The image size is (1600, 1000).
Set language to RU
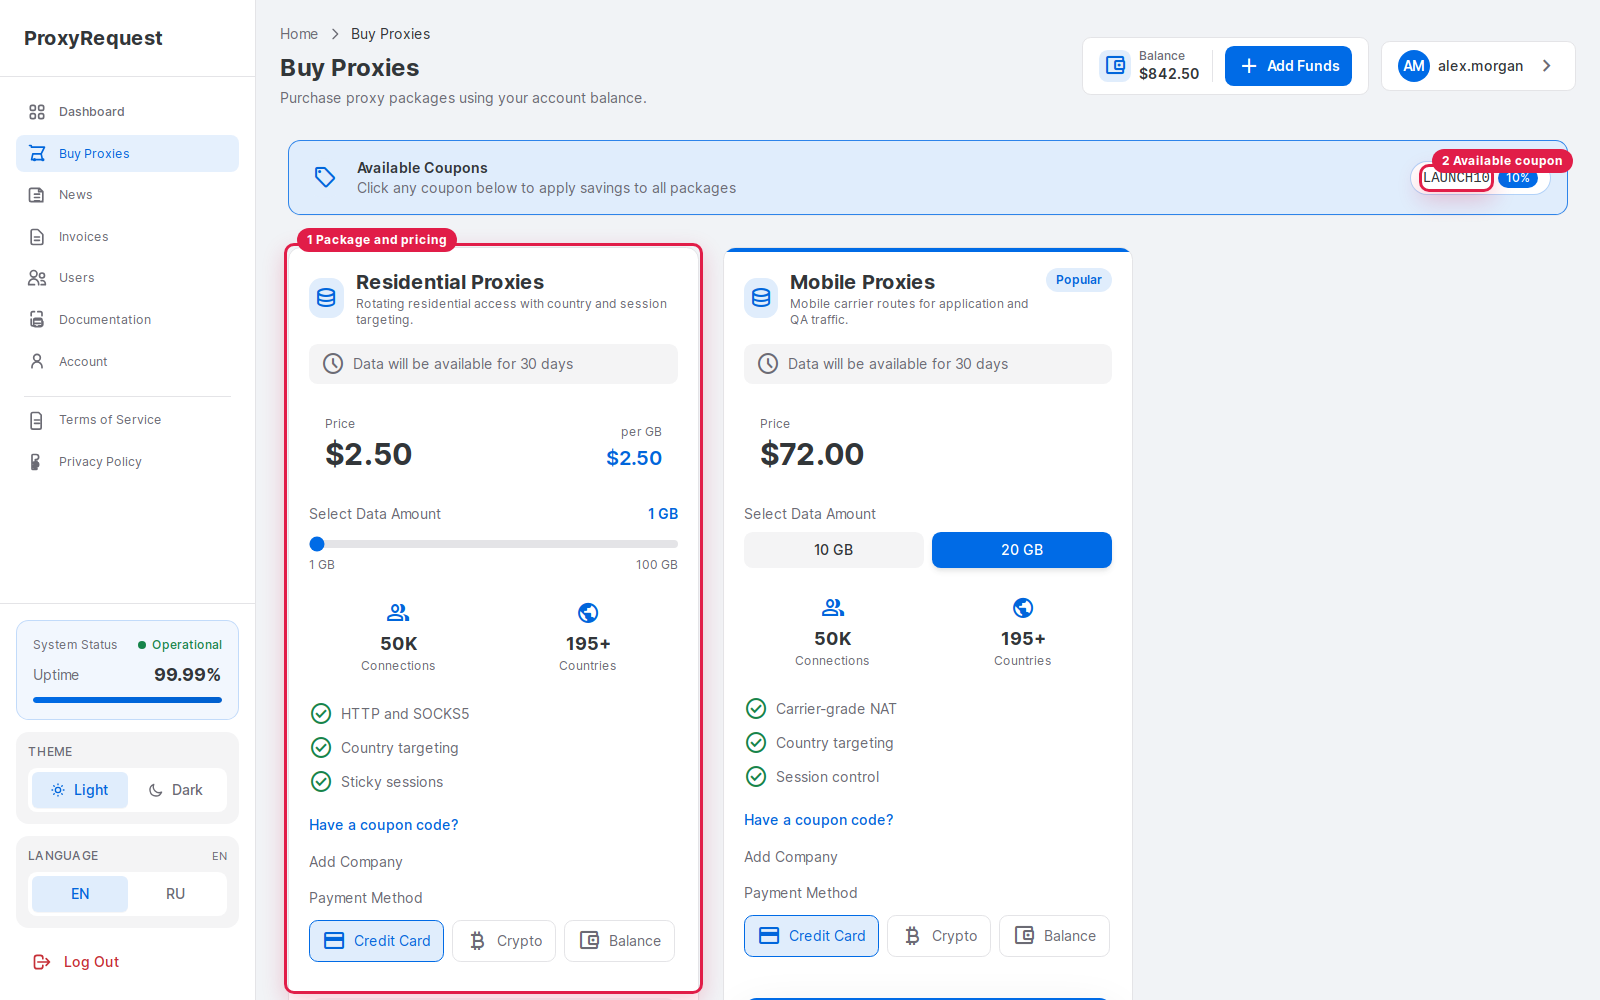[176, 894]
